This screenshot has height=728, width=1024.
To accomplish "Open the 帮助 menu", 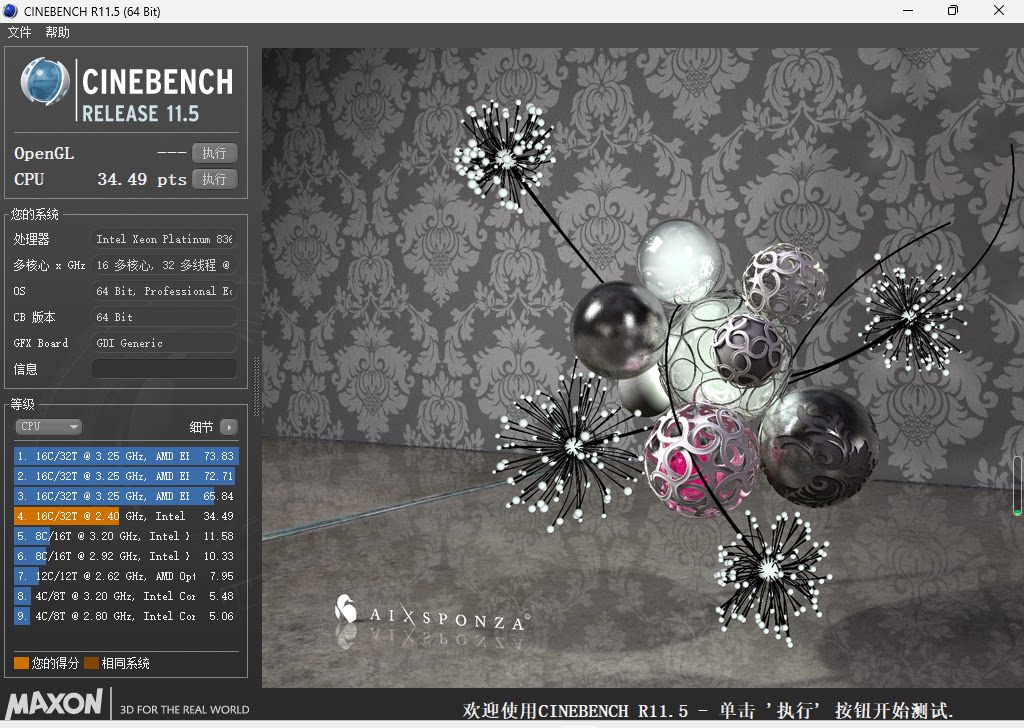I will (x=57, y=33).
